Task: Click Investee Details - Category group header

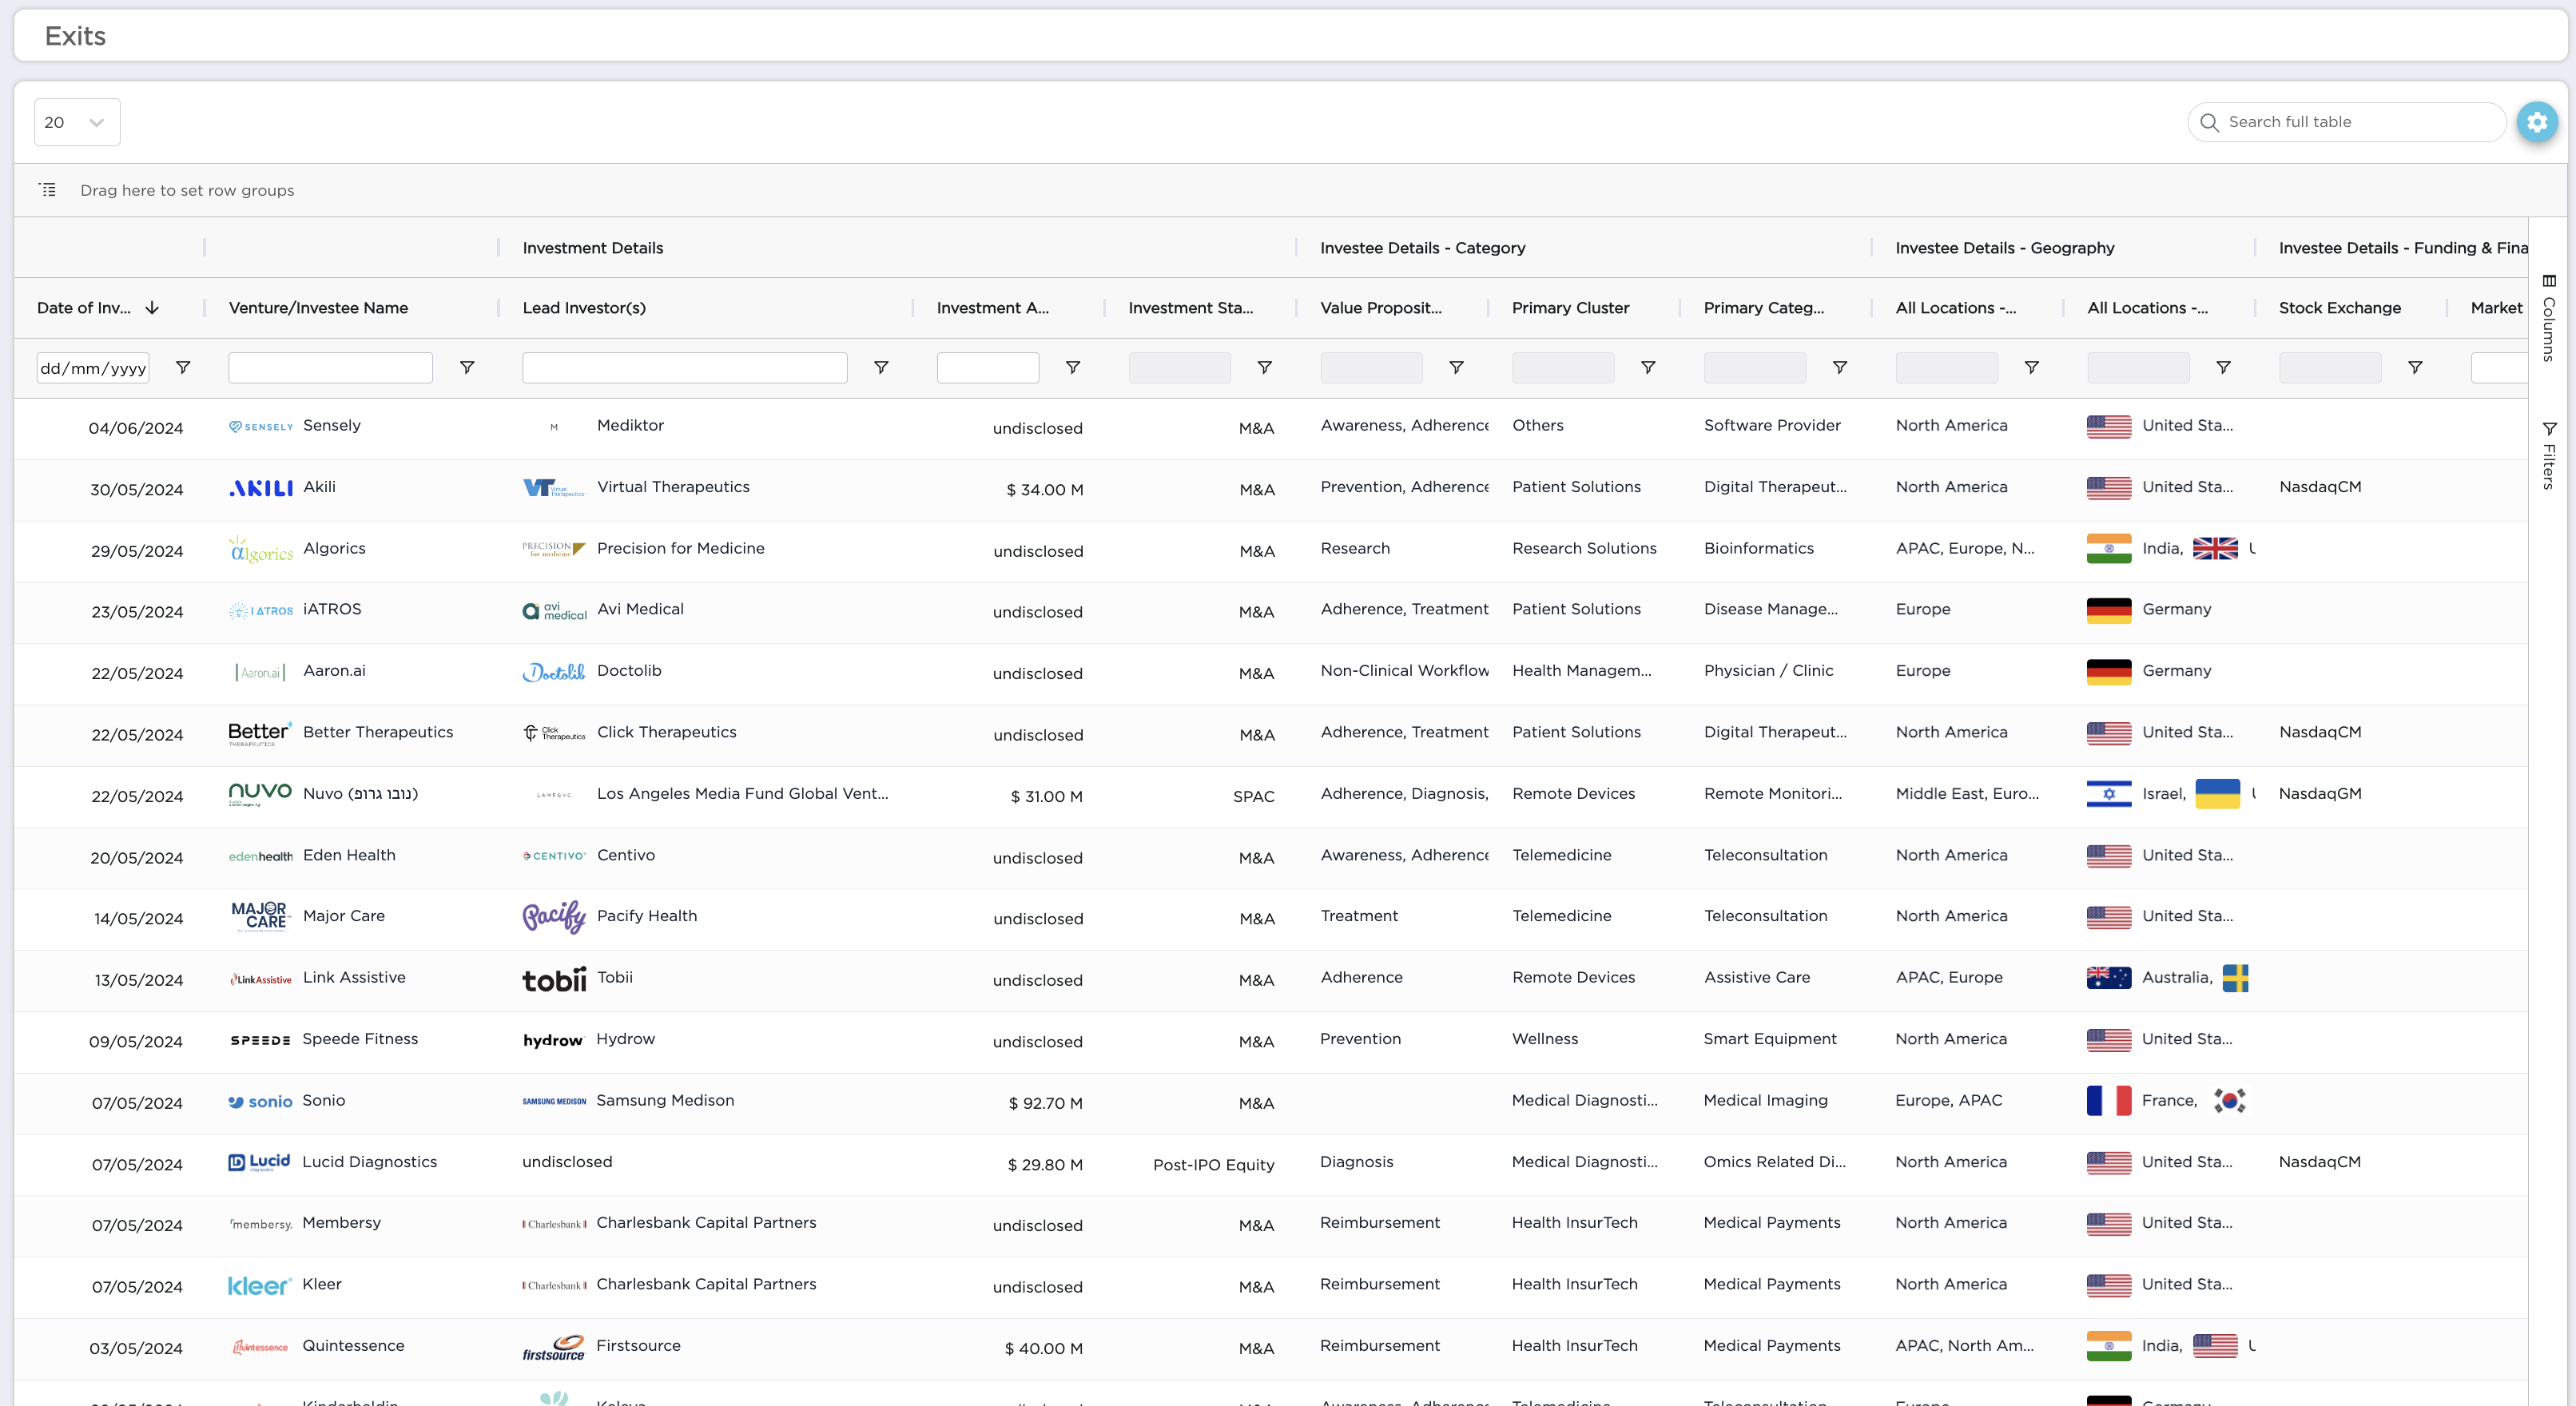Action: [1422, 248]
